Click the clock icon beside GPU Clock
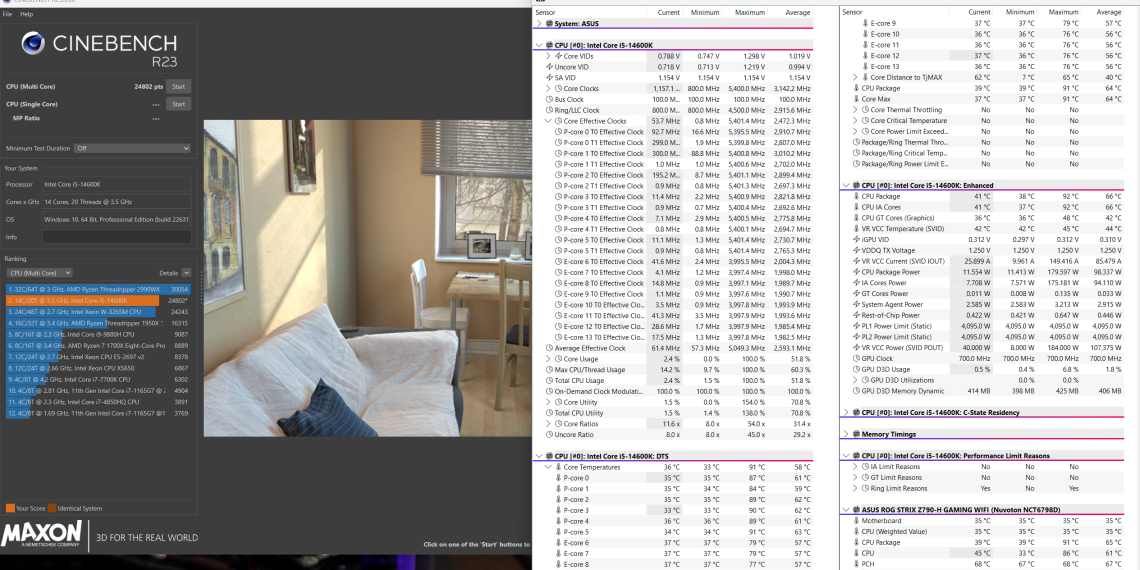The height and width of the screenshot is (570, 1140). click(856, 358)
